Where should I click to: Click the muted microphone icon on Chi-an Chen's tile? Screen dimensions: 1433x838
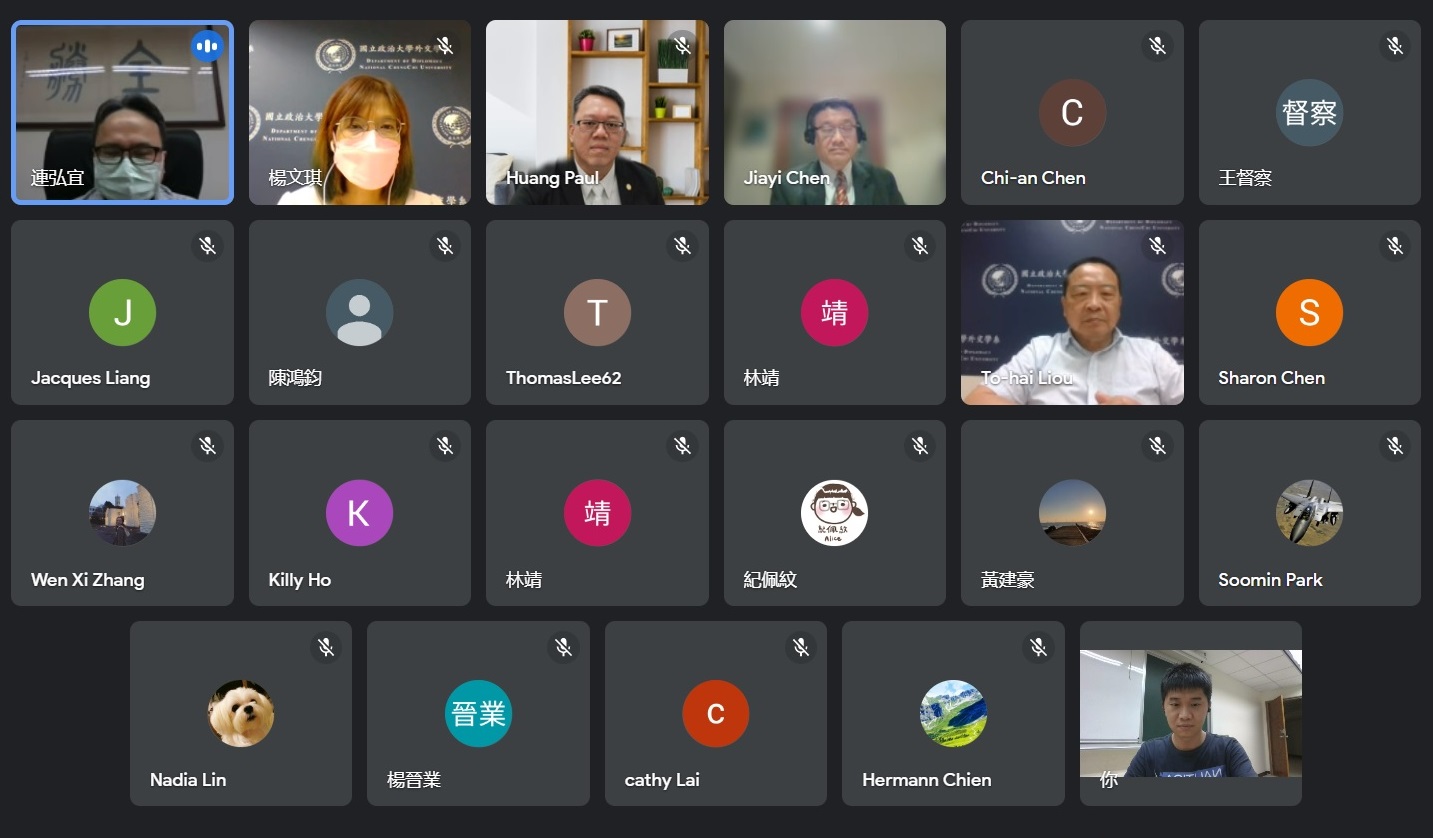1157,46
